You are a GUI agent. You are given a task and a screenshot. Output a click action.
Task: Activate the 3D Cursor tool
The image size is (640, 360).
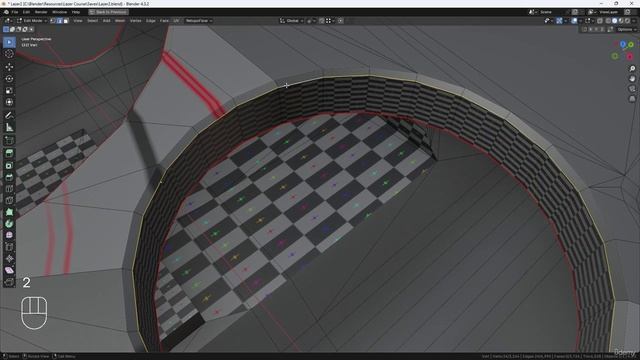coord(9,54)
